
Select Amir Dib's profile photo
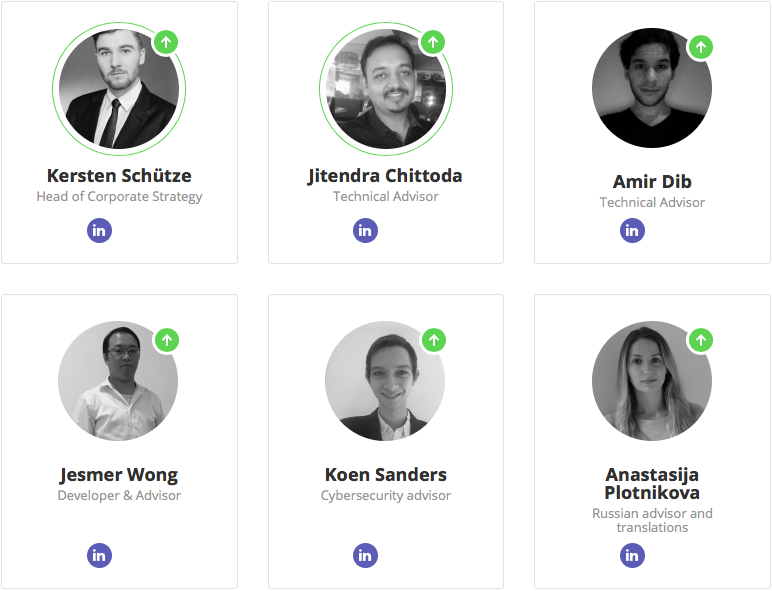652,88
